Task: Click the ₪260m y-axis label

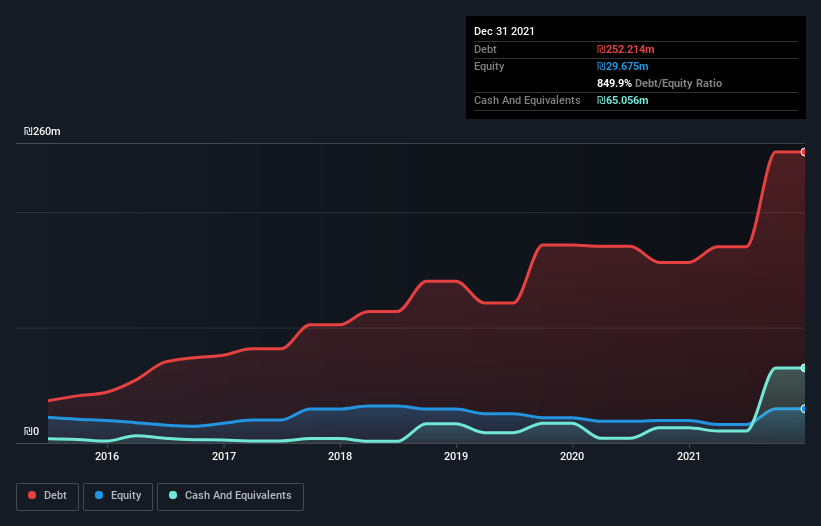Action: (42, 131)
